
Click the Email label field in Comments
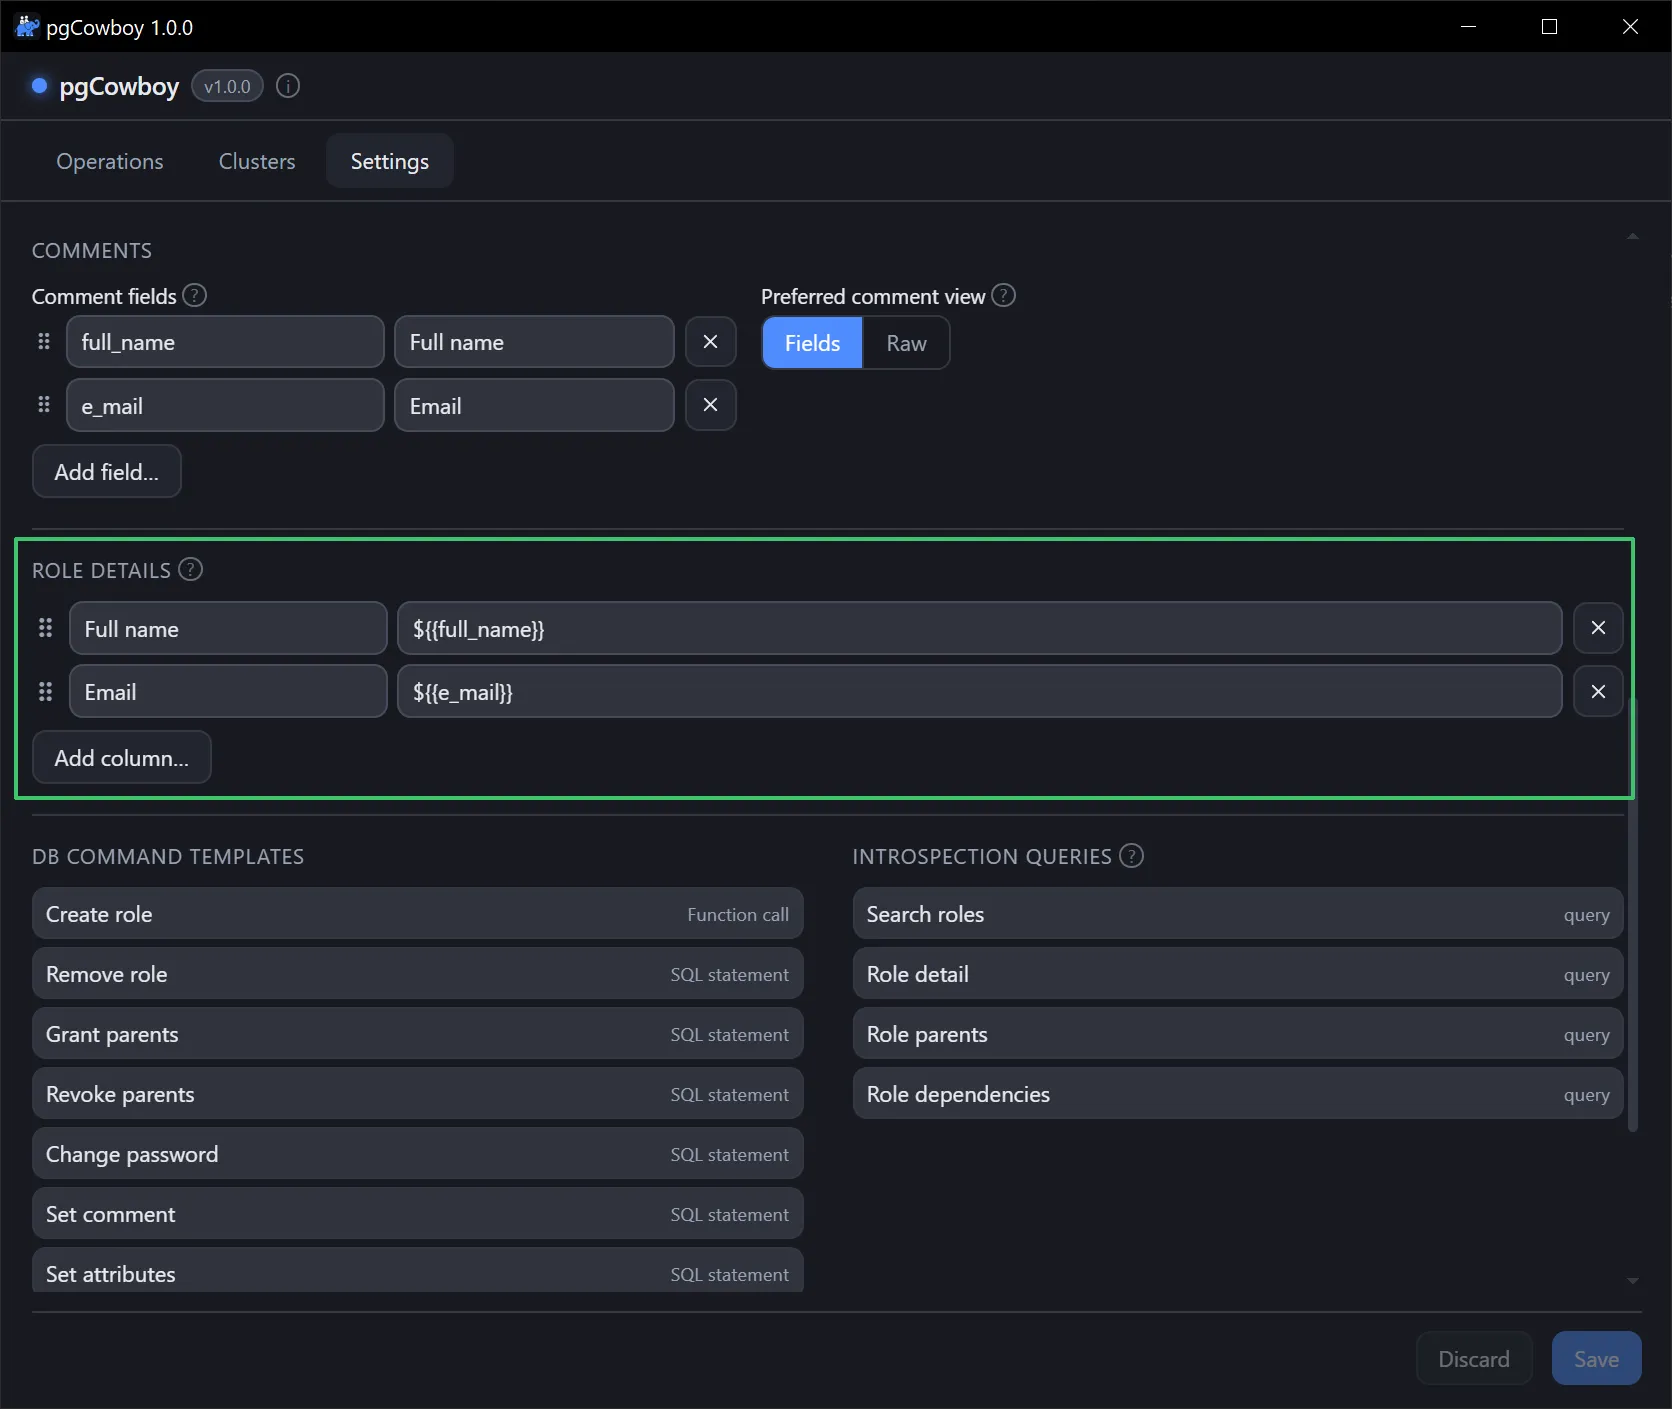[534, 405]
